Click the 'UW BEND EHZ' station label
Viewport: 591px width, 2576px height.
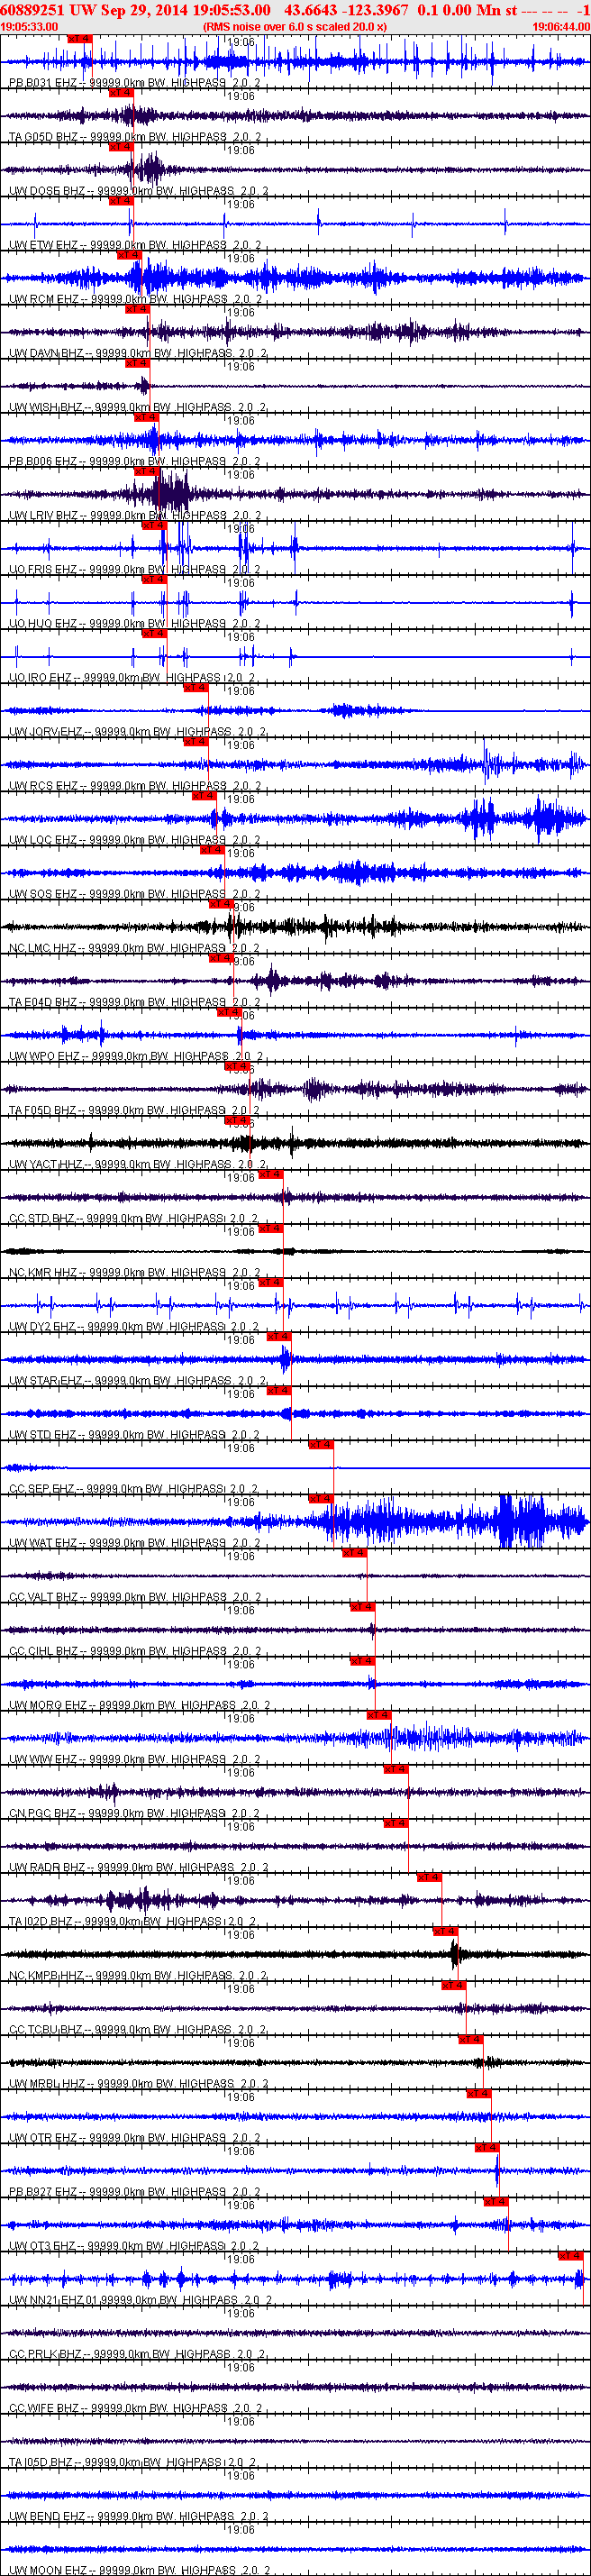47,2517
